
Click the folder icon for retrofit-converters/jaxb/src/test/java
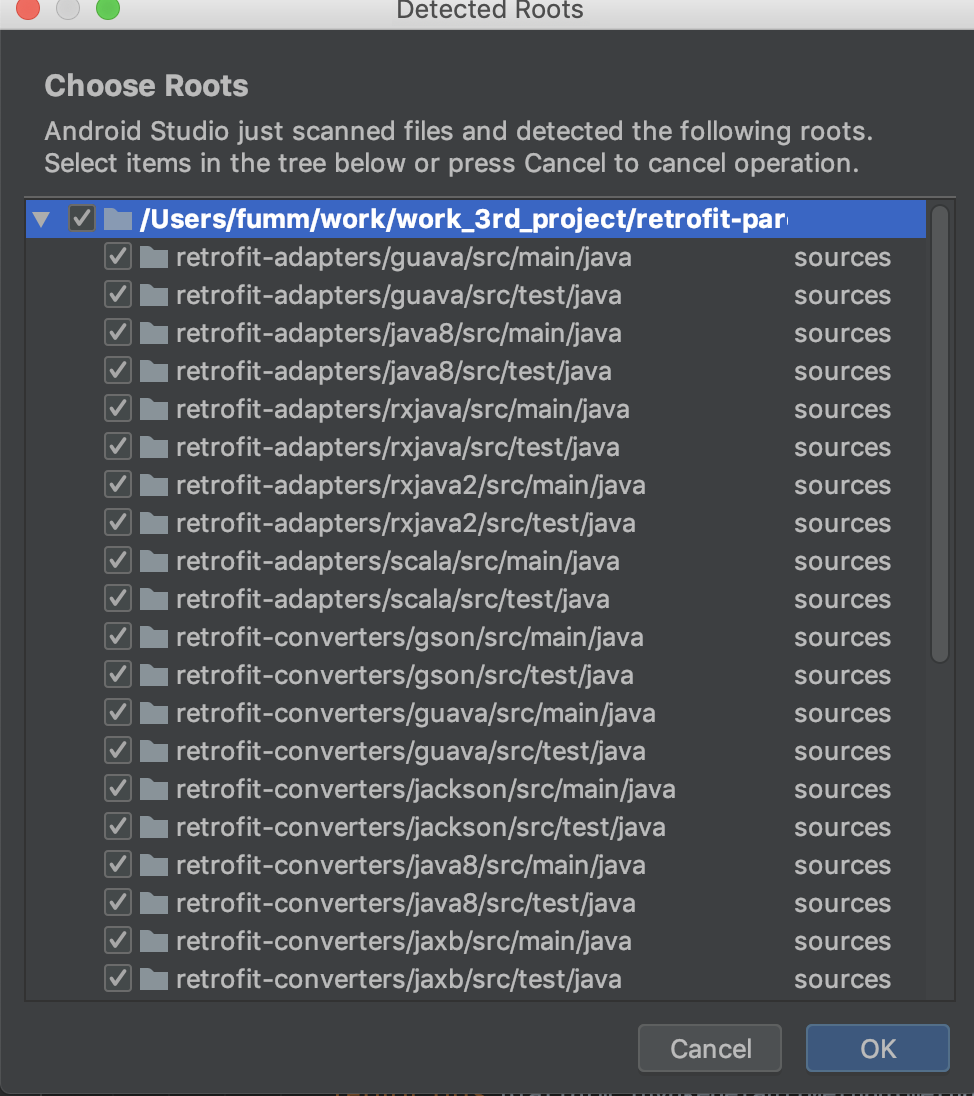pos(153,979)
